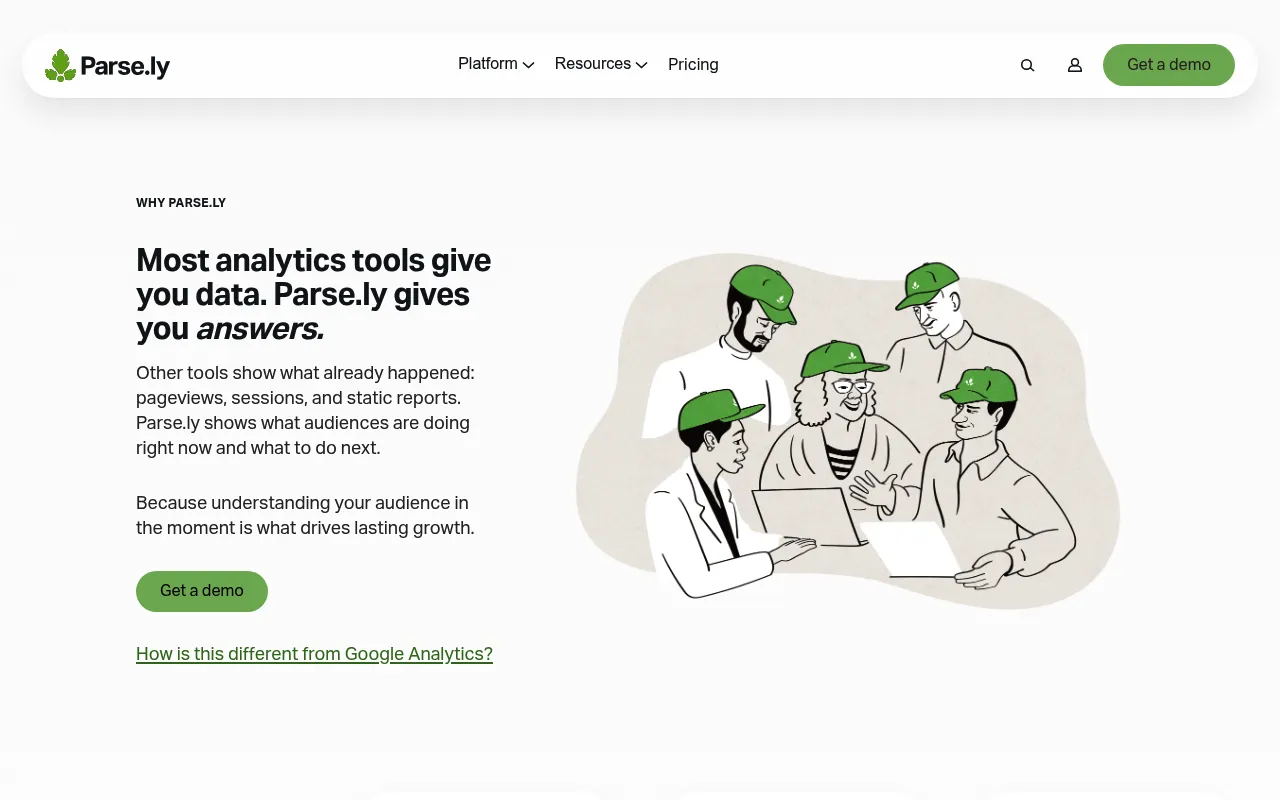This screenshot has height=800, width=1280.
Task: Click header Get a demo button
Action: tap(1169, 65)
